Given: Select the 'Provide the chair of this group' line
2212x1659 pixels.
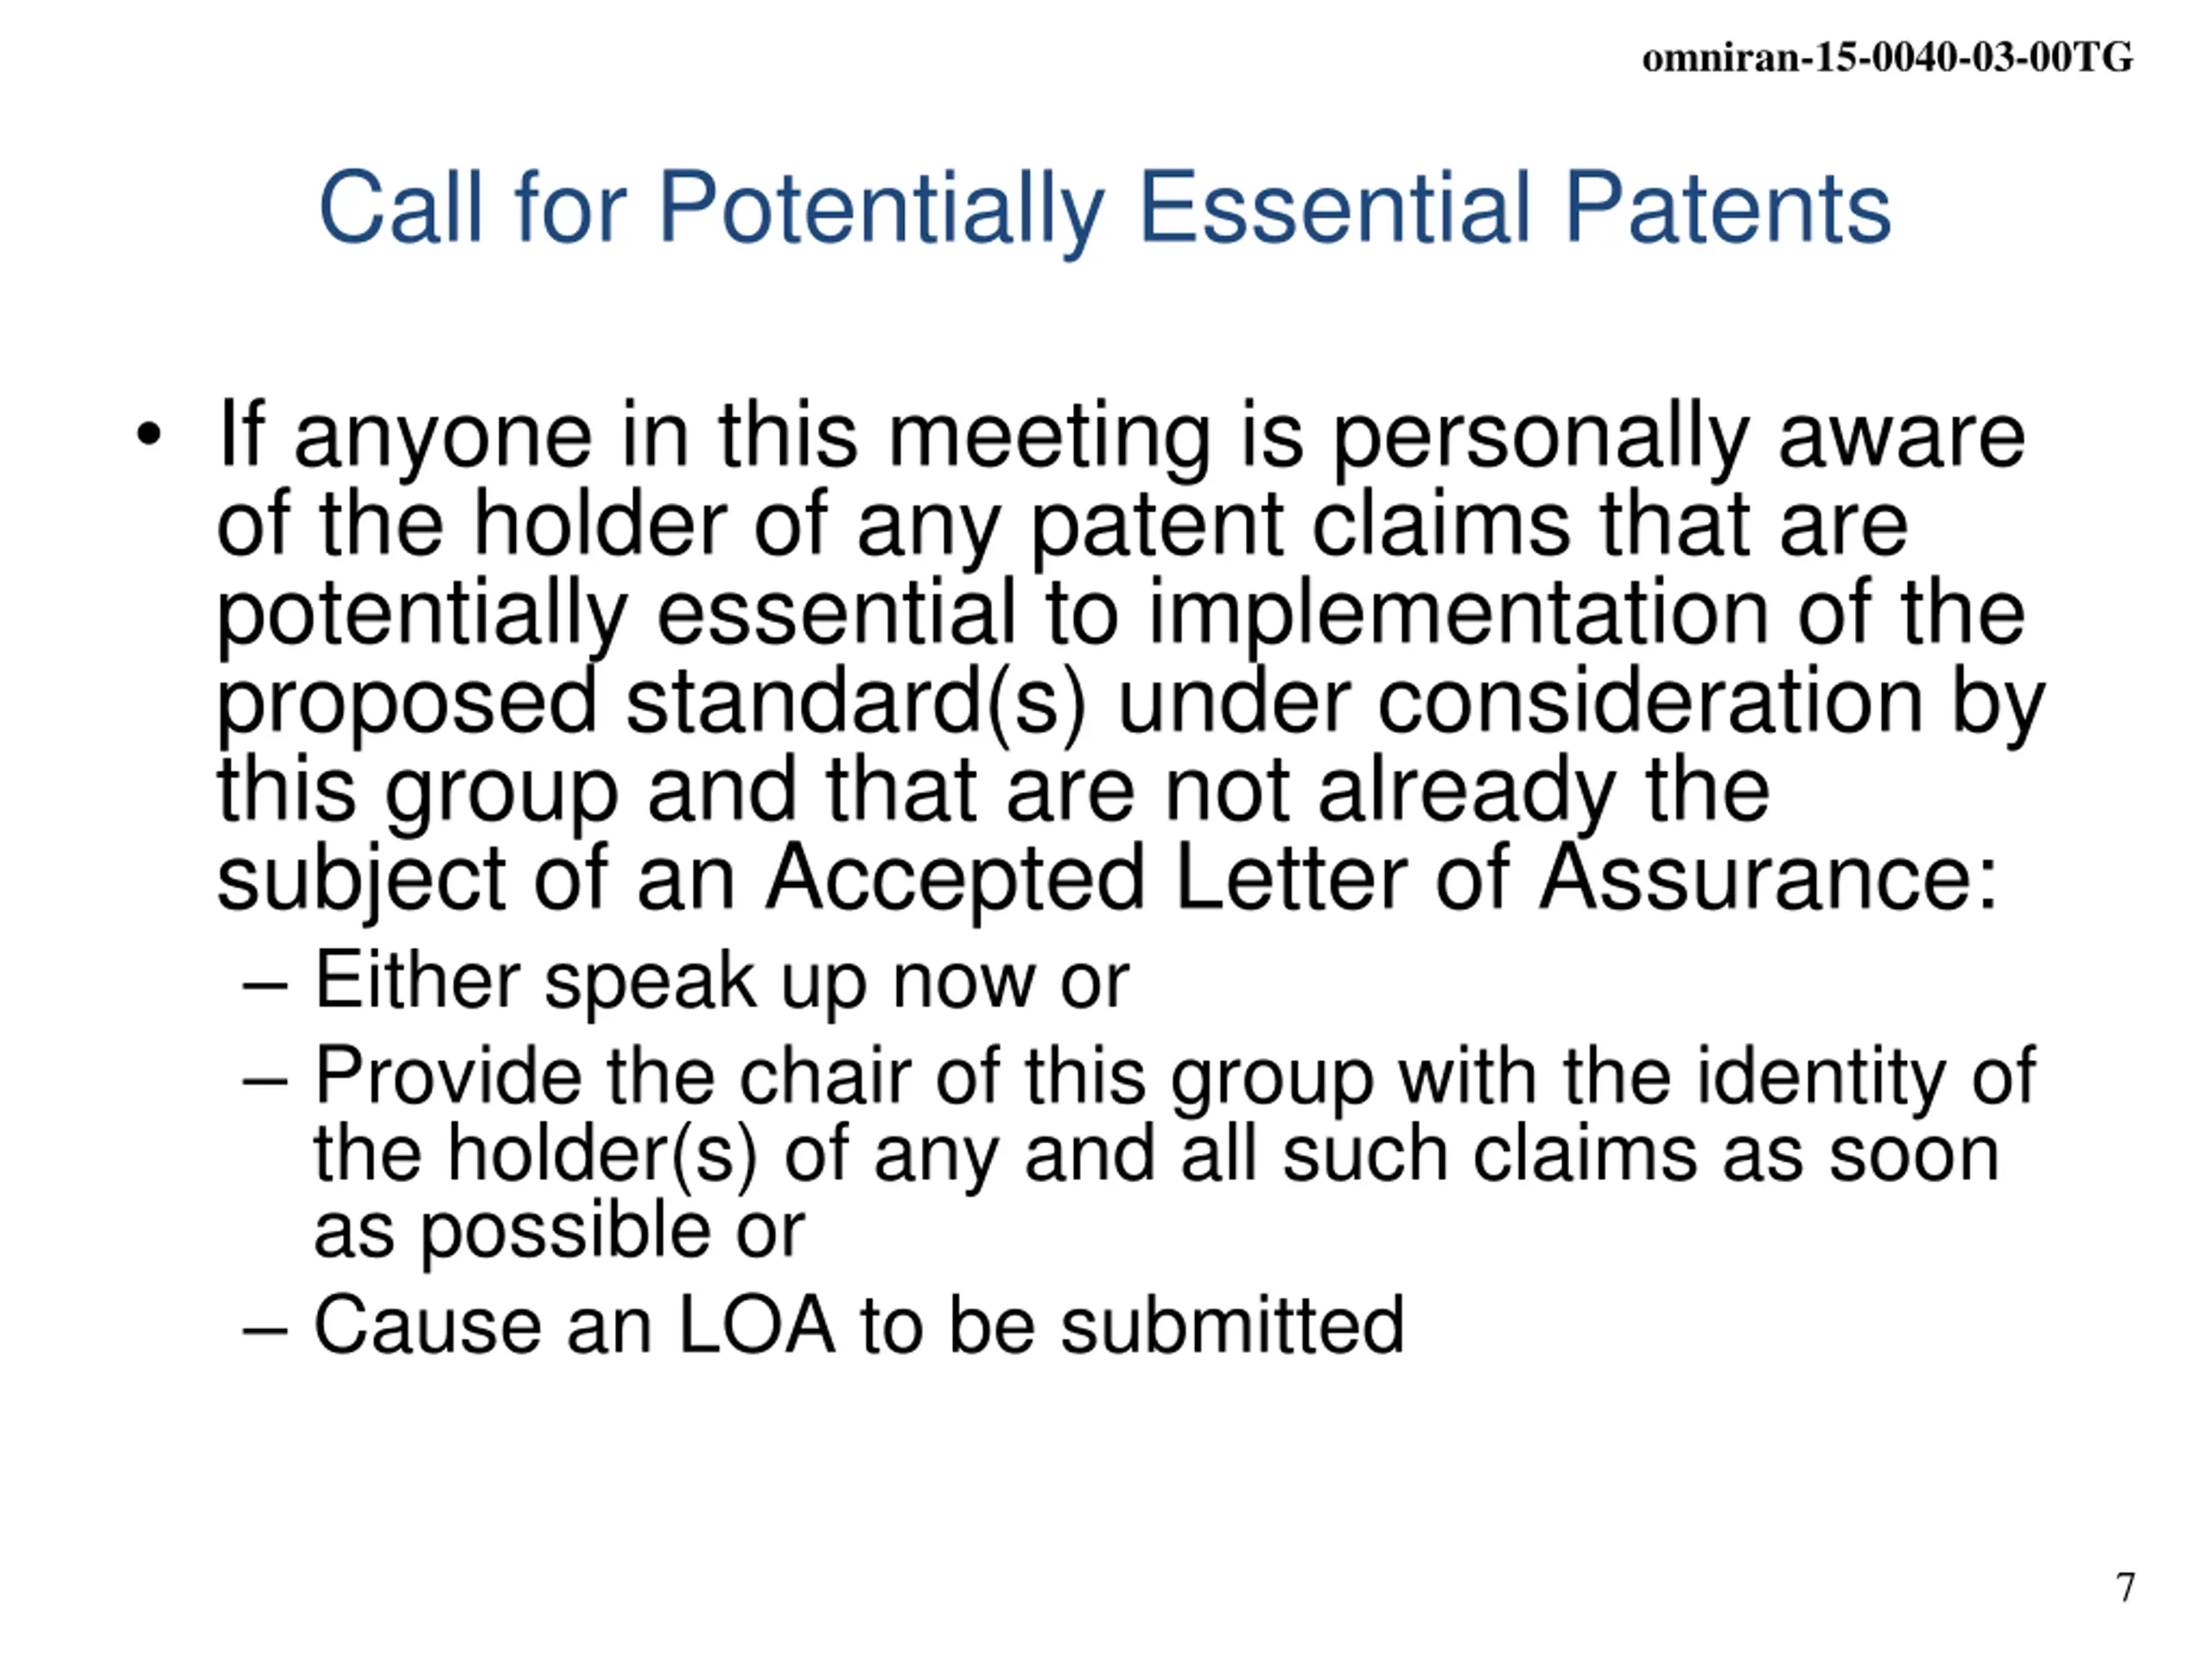Looking at the screenshot, I should click(1175, 1079).
